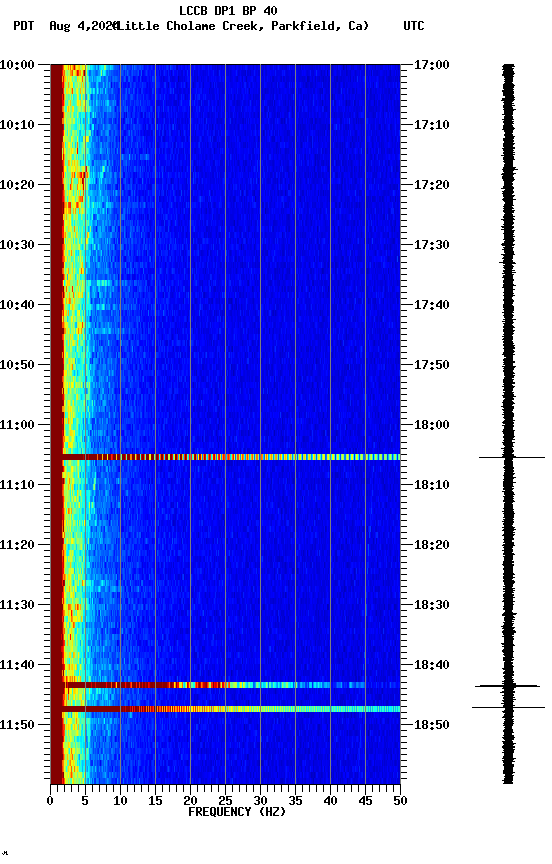Click the seismogram spike just after 18:40 UTC
Screen dimensions: 552x864
click(507, 686)
